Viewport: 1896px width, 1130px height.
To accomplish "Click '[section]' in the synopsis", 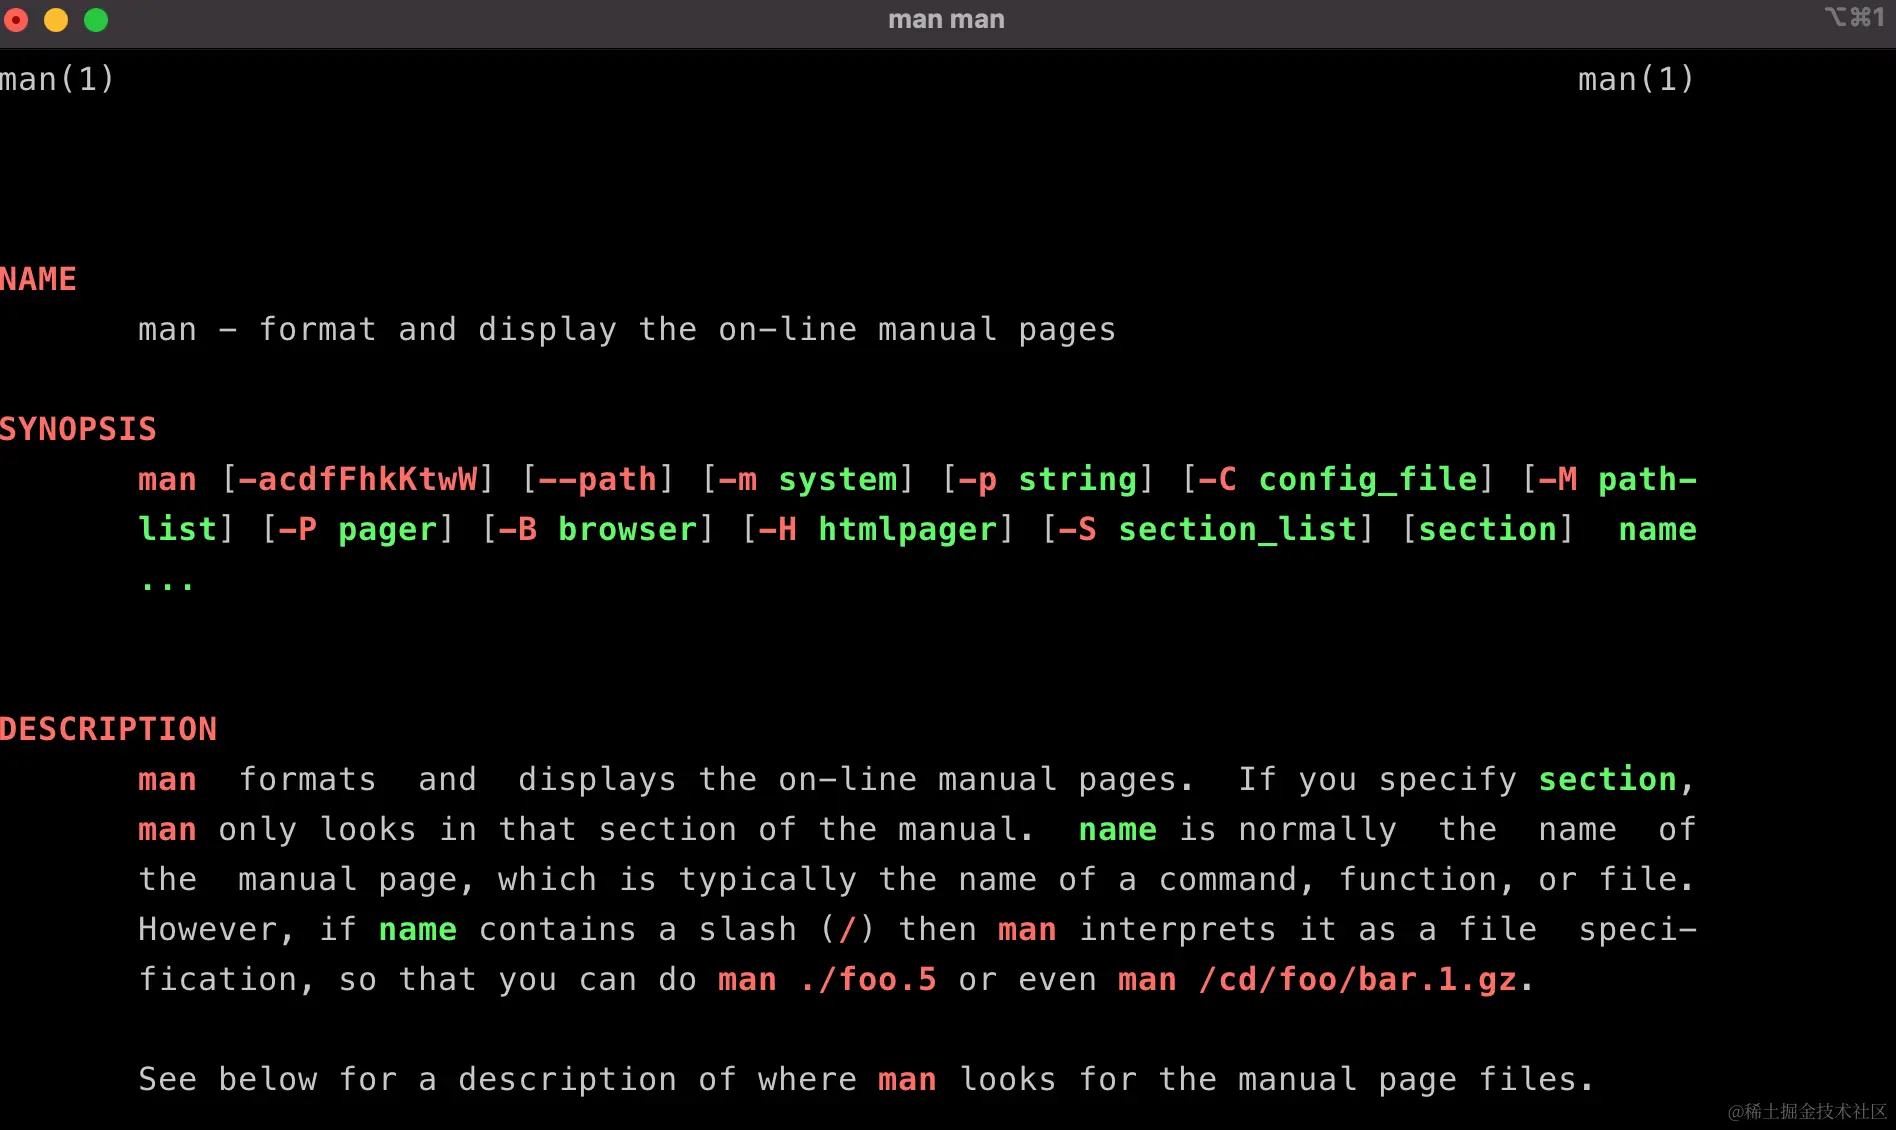I will point(1488,530).
